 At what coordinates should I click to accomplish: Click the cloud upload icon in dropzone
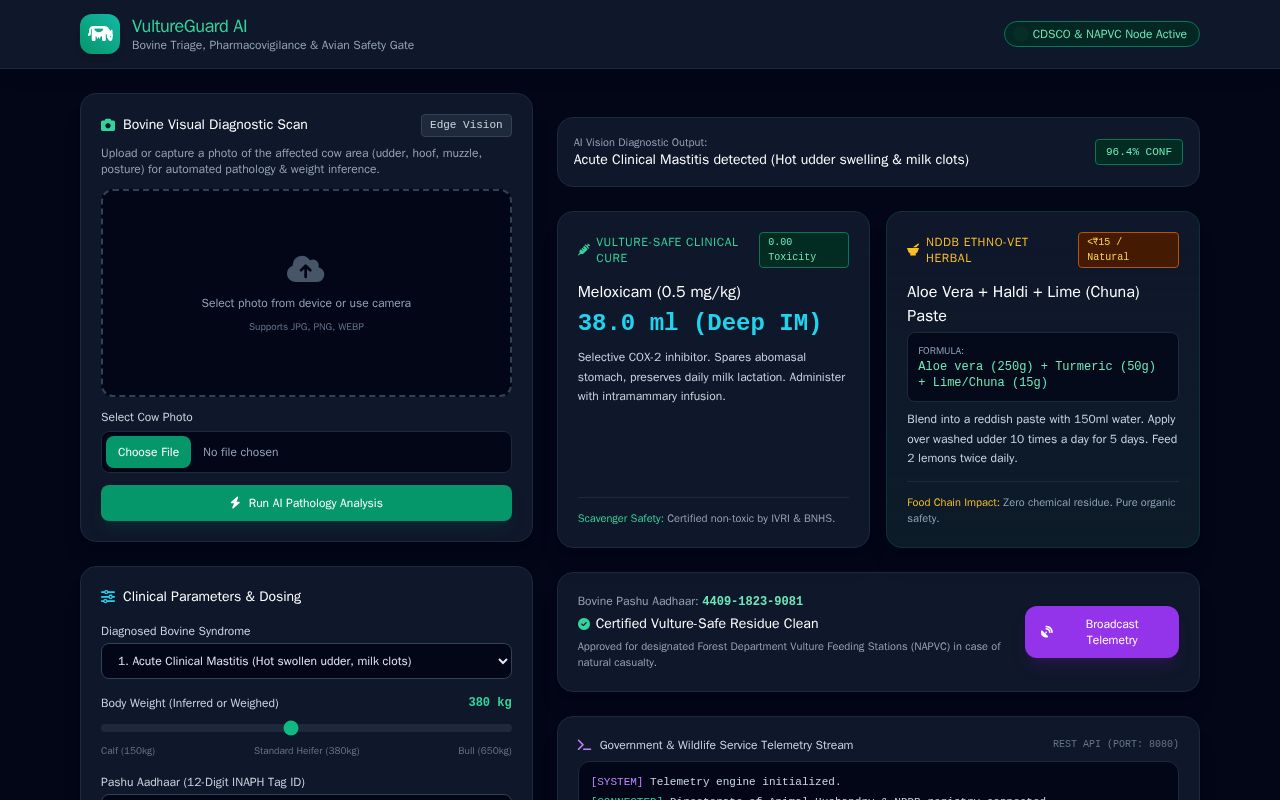click(306, 269)
